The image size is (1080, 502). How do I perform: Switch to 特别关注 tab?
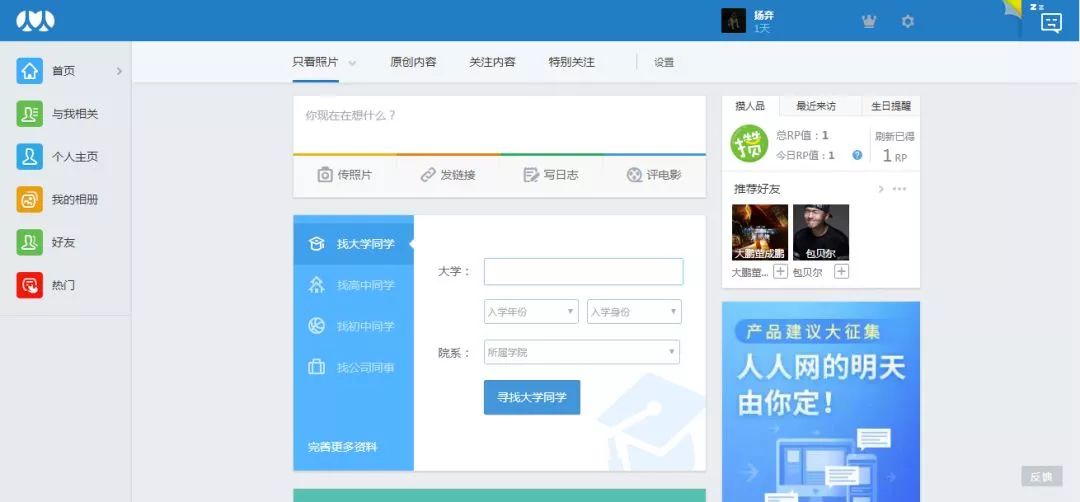click(572, 62)
